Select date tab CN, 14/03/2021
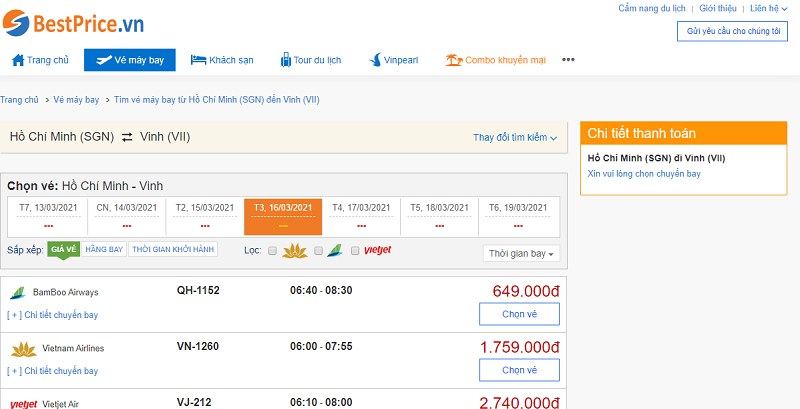Viewport: 800px width, 409px height. [x=127, y=217]
